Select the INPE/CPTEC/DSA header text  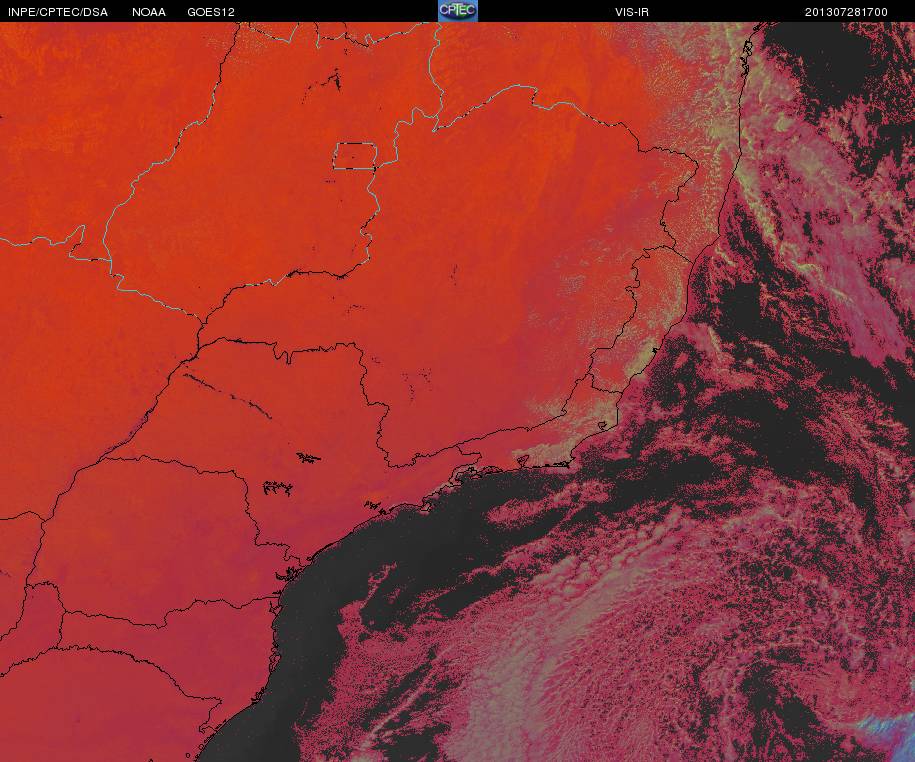pos(57,12)
